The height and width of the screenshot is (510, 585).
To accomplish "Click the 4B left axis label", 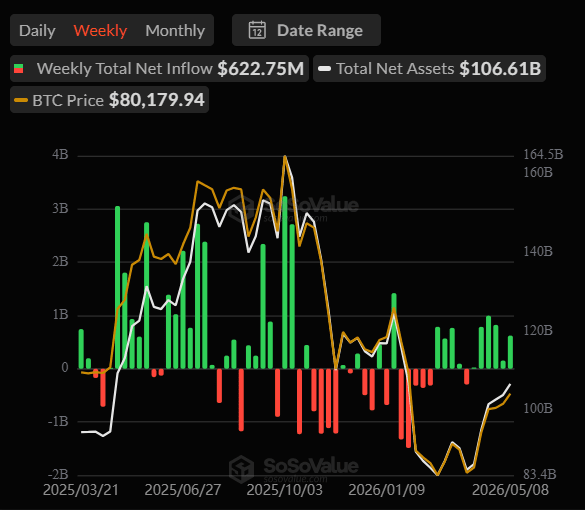I will tap(60, 154).
